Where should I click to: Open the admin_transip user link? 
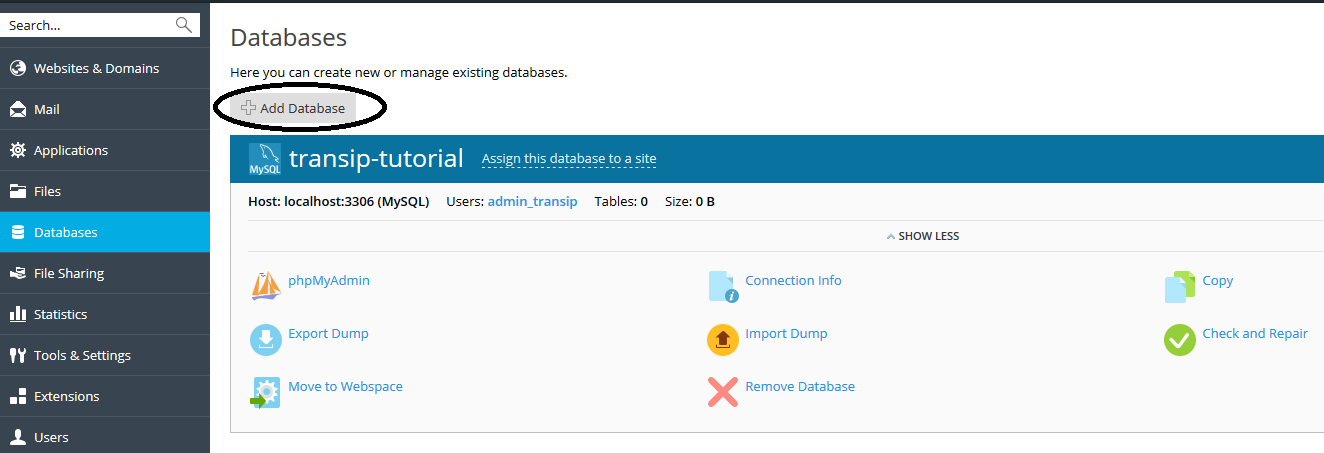532,201
